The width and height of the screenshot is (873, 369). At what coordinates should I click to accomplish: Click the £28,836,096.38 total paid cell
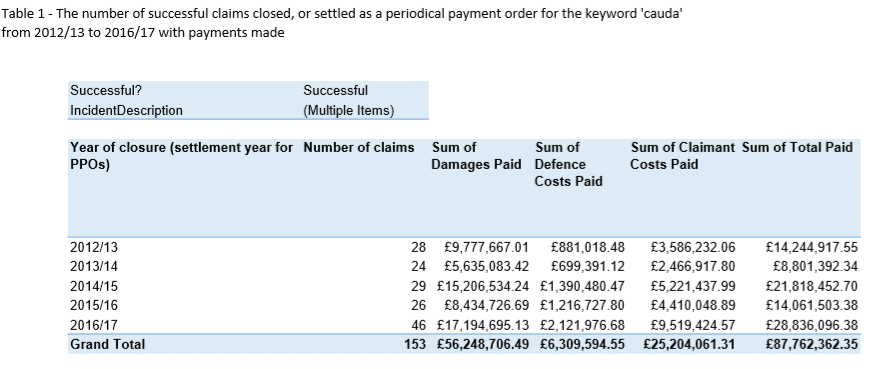point(812,325)
